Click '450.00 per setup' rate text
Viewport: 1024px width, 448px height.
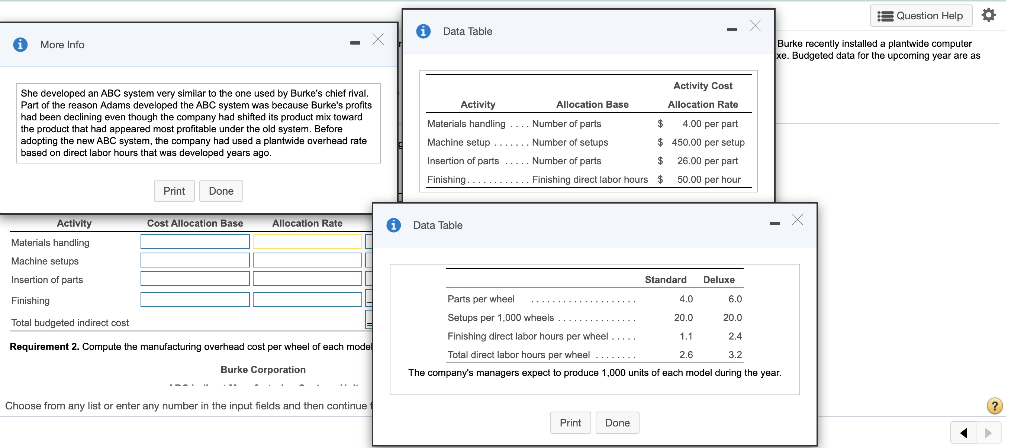coord(708,142)
